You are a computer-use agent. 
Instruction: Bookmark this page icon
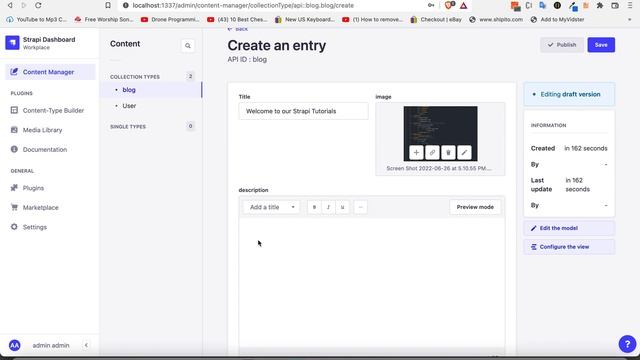[x=108, y=5]
